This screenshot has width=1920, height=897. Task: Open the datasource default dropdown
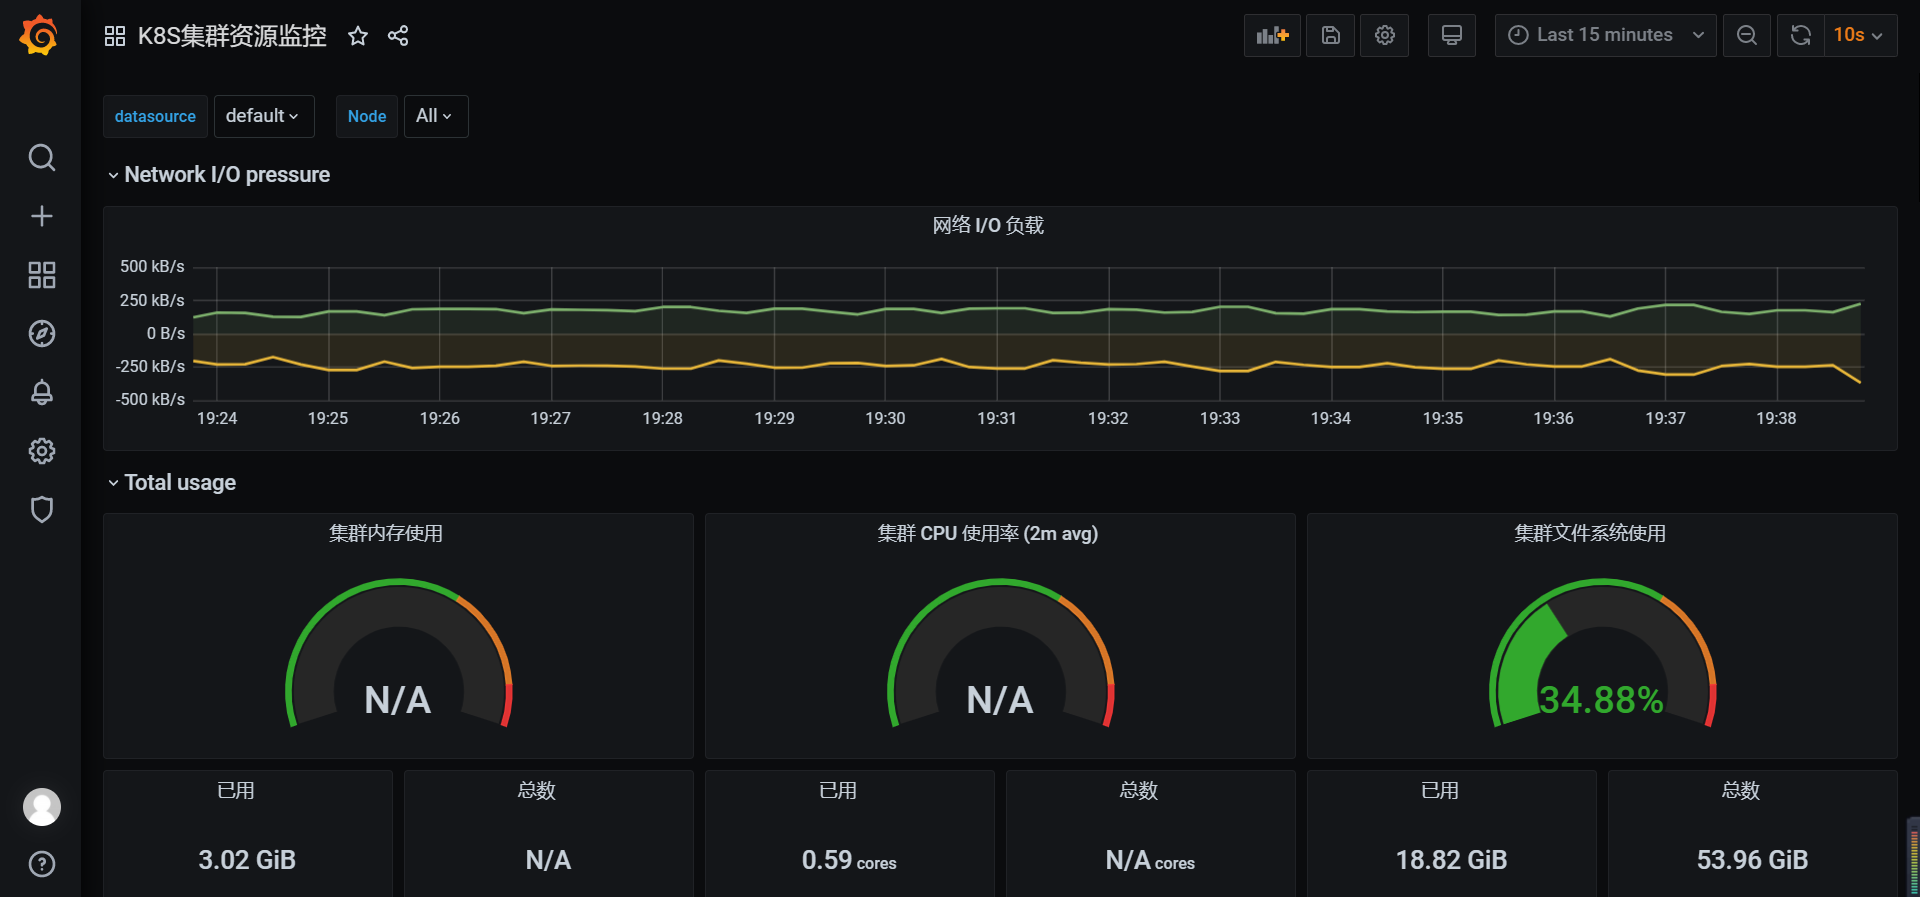pyautogui.click(x=263, y=116)
